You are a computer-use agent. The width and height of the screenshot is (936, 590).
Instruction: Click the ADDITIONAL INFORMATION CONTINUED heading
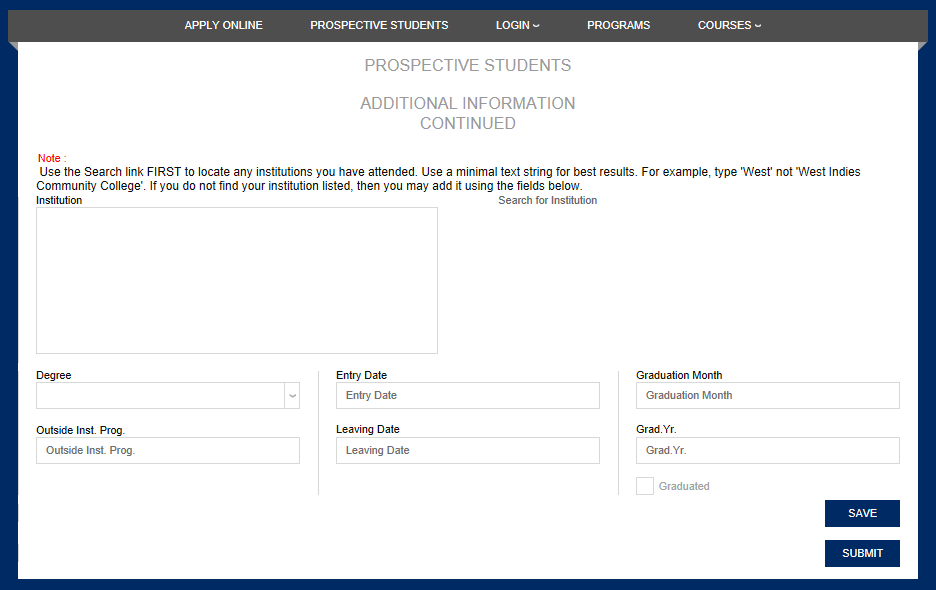[467, 112]
